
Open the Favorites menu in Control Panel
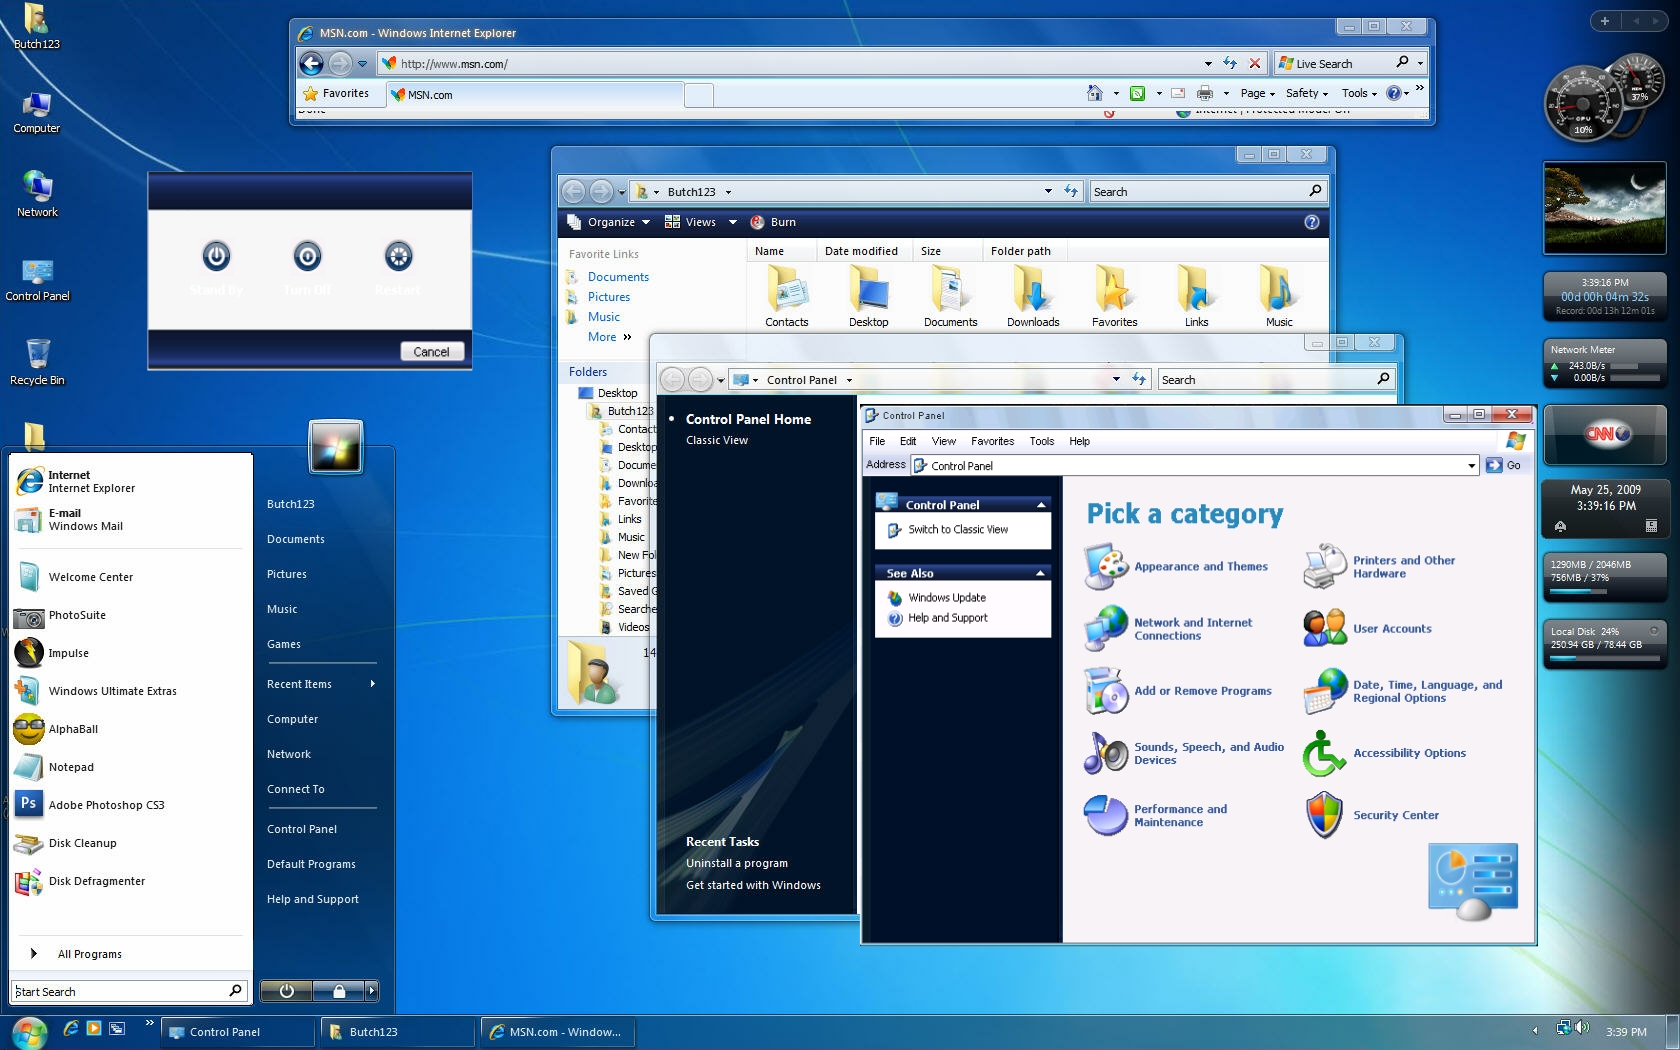pos(992,441)
